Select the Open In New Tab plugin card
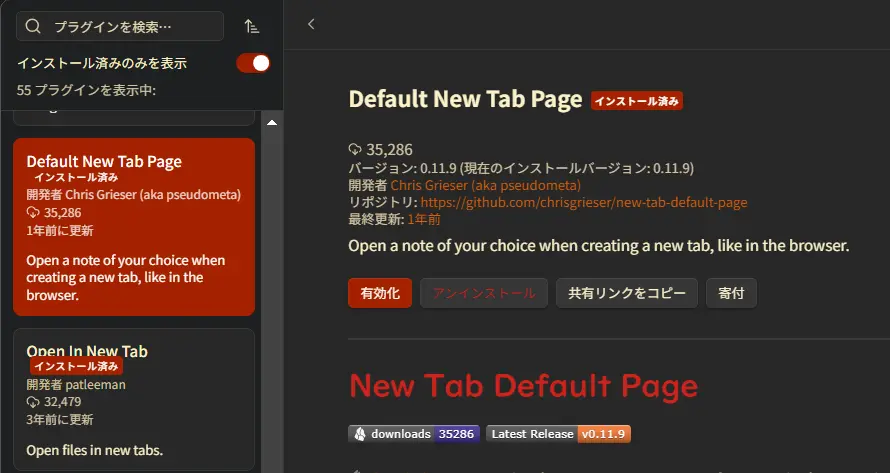The width and height of the screenshot is (890, 473). point(134,399)
